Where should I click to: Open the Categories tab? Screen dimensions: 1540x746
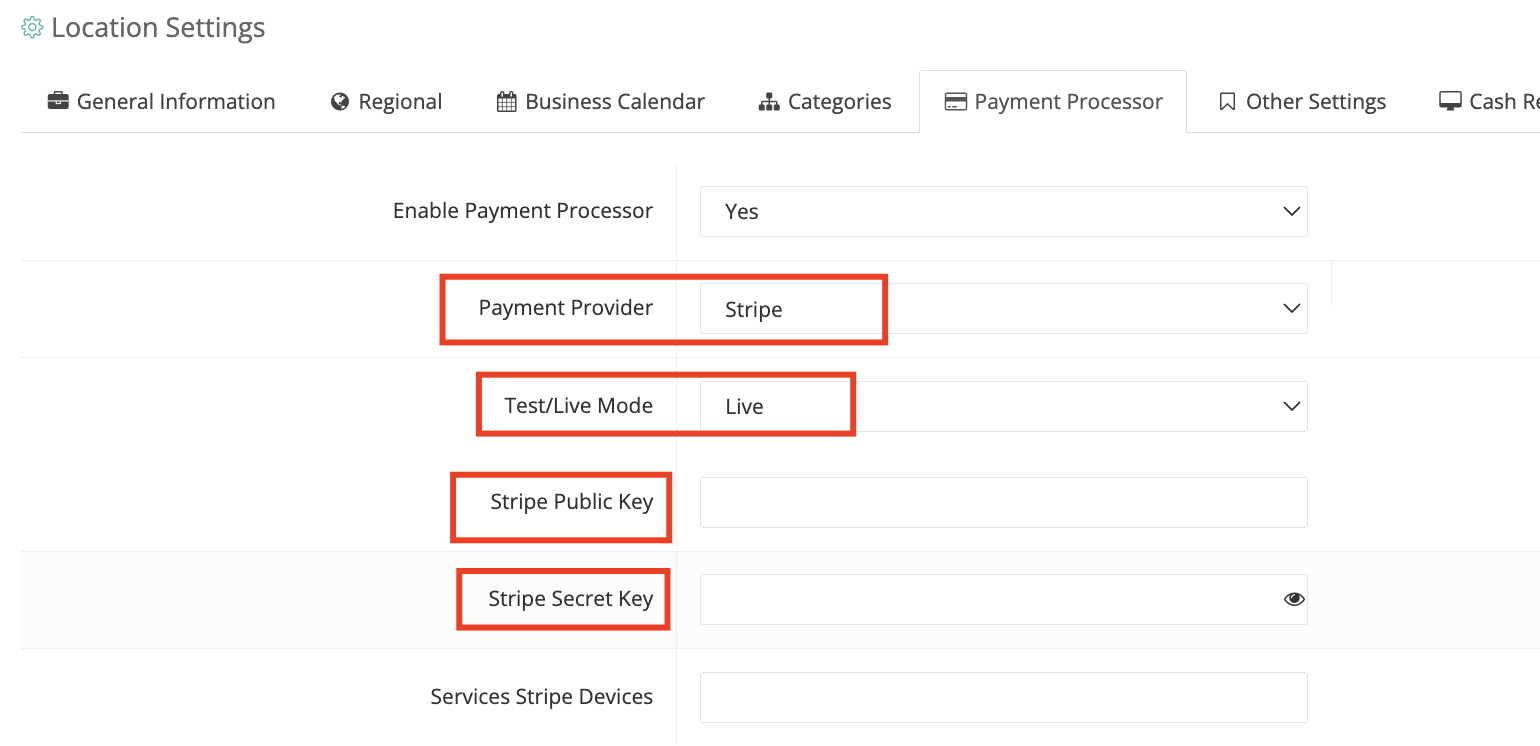(825, 101)
